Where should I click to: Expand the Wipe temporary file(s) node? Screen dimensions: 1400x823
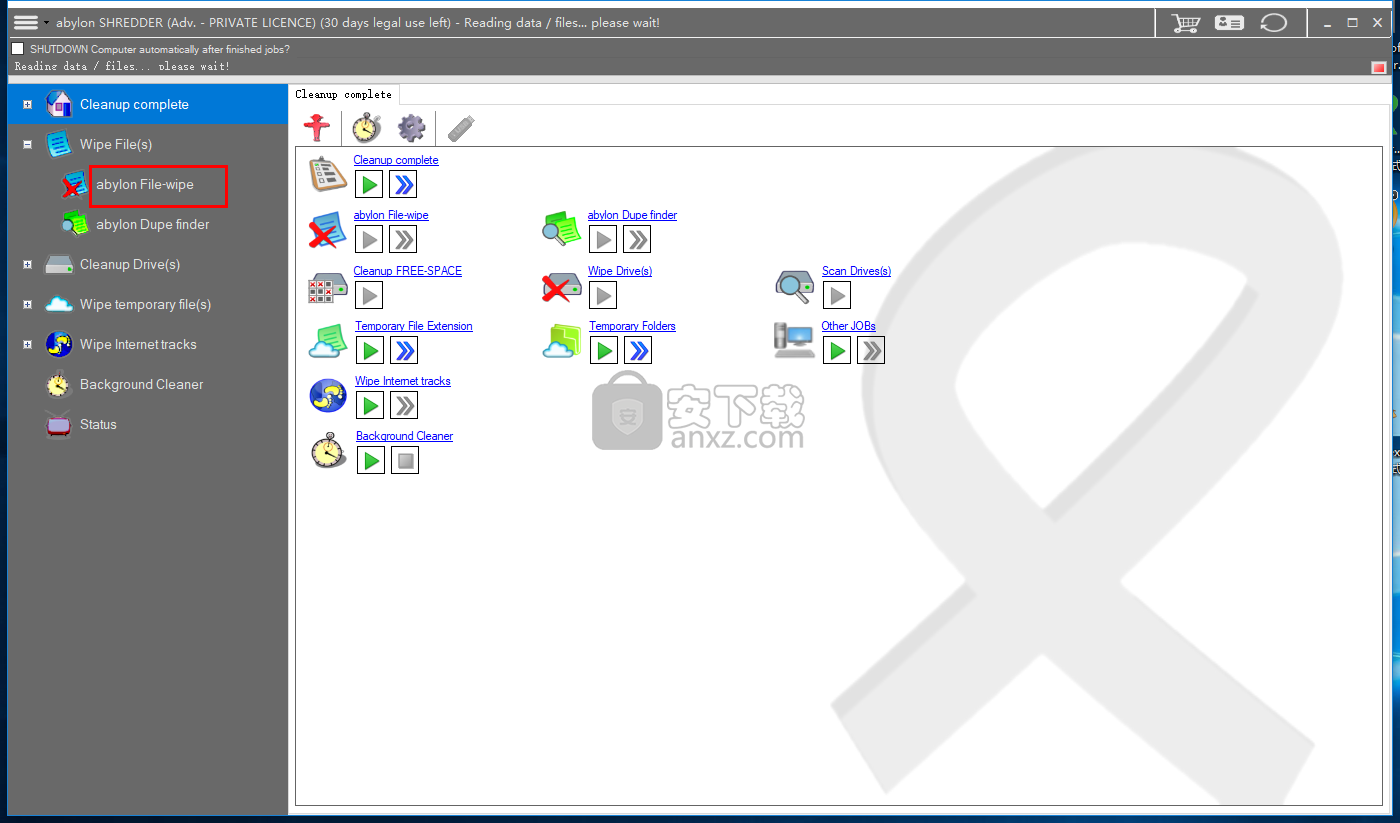[x=28, y=304]
